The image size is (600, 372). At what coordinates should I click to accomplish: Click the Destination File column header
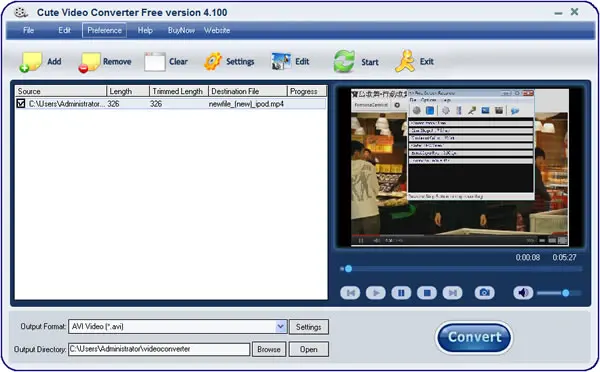pos(248,91)
